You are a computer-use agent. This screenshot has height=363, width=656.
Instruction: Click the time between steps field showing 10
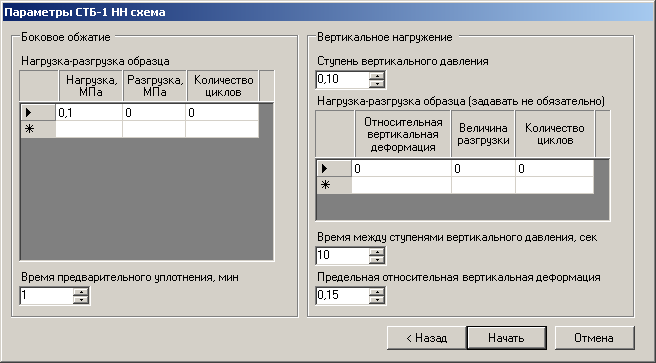342,256
